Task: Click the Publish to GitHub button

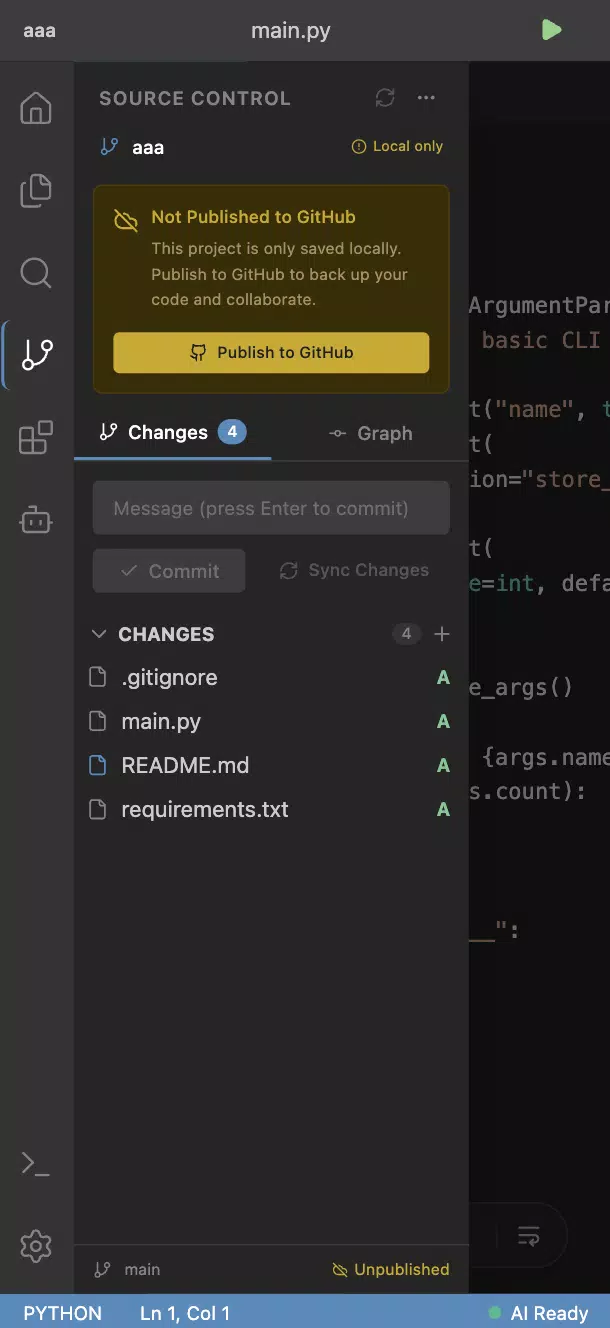Action: tap(271, 352)
